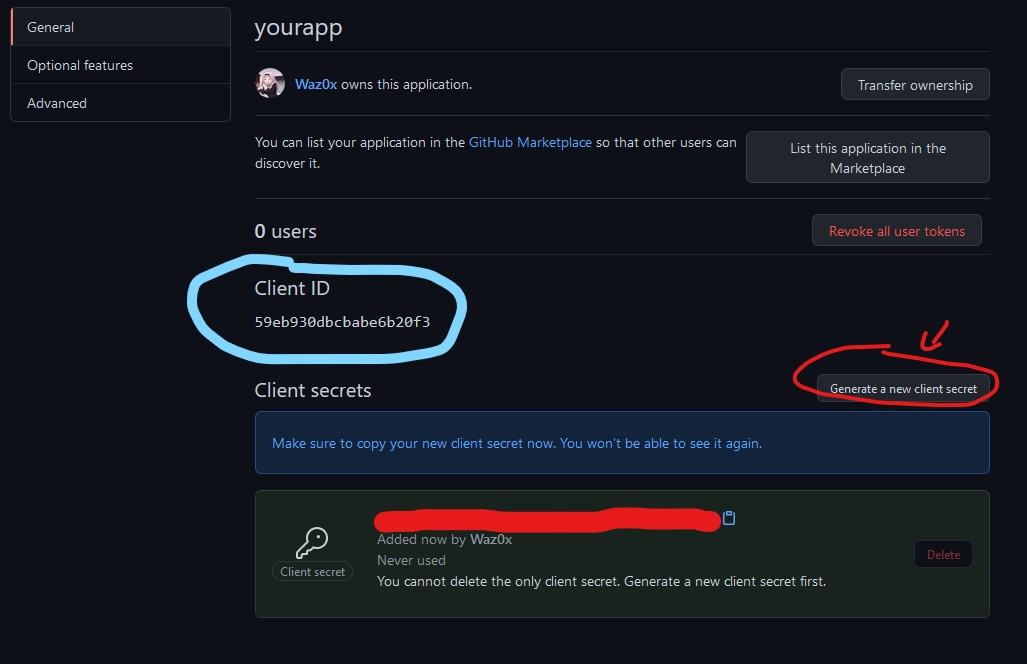Click the 'Make sure to copy' notice text

click(517, 443)
